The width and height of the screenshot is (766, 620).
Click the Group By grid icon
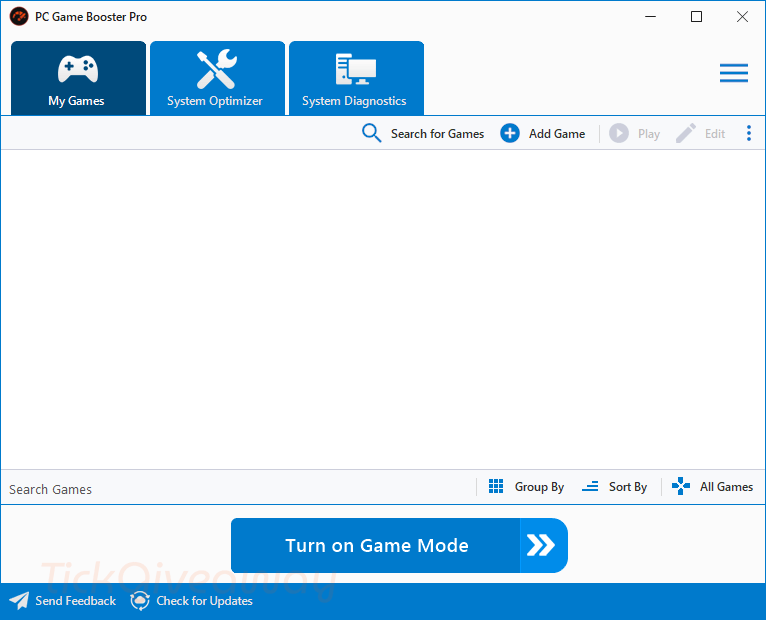pyautogui.click(x=496, y=486)
